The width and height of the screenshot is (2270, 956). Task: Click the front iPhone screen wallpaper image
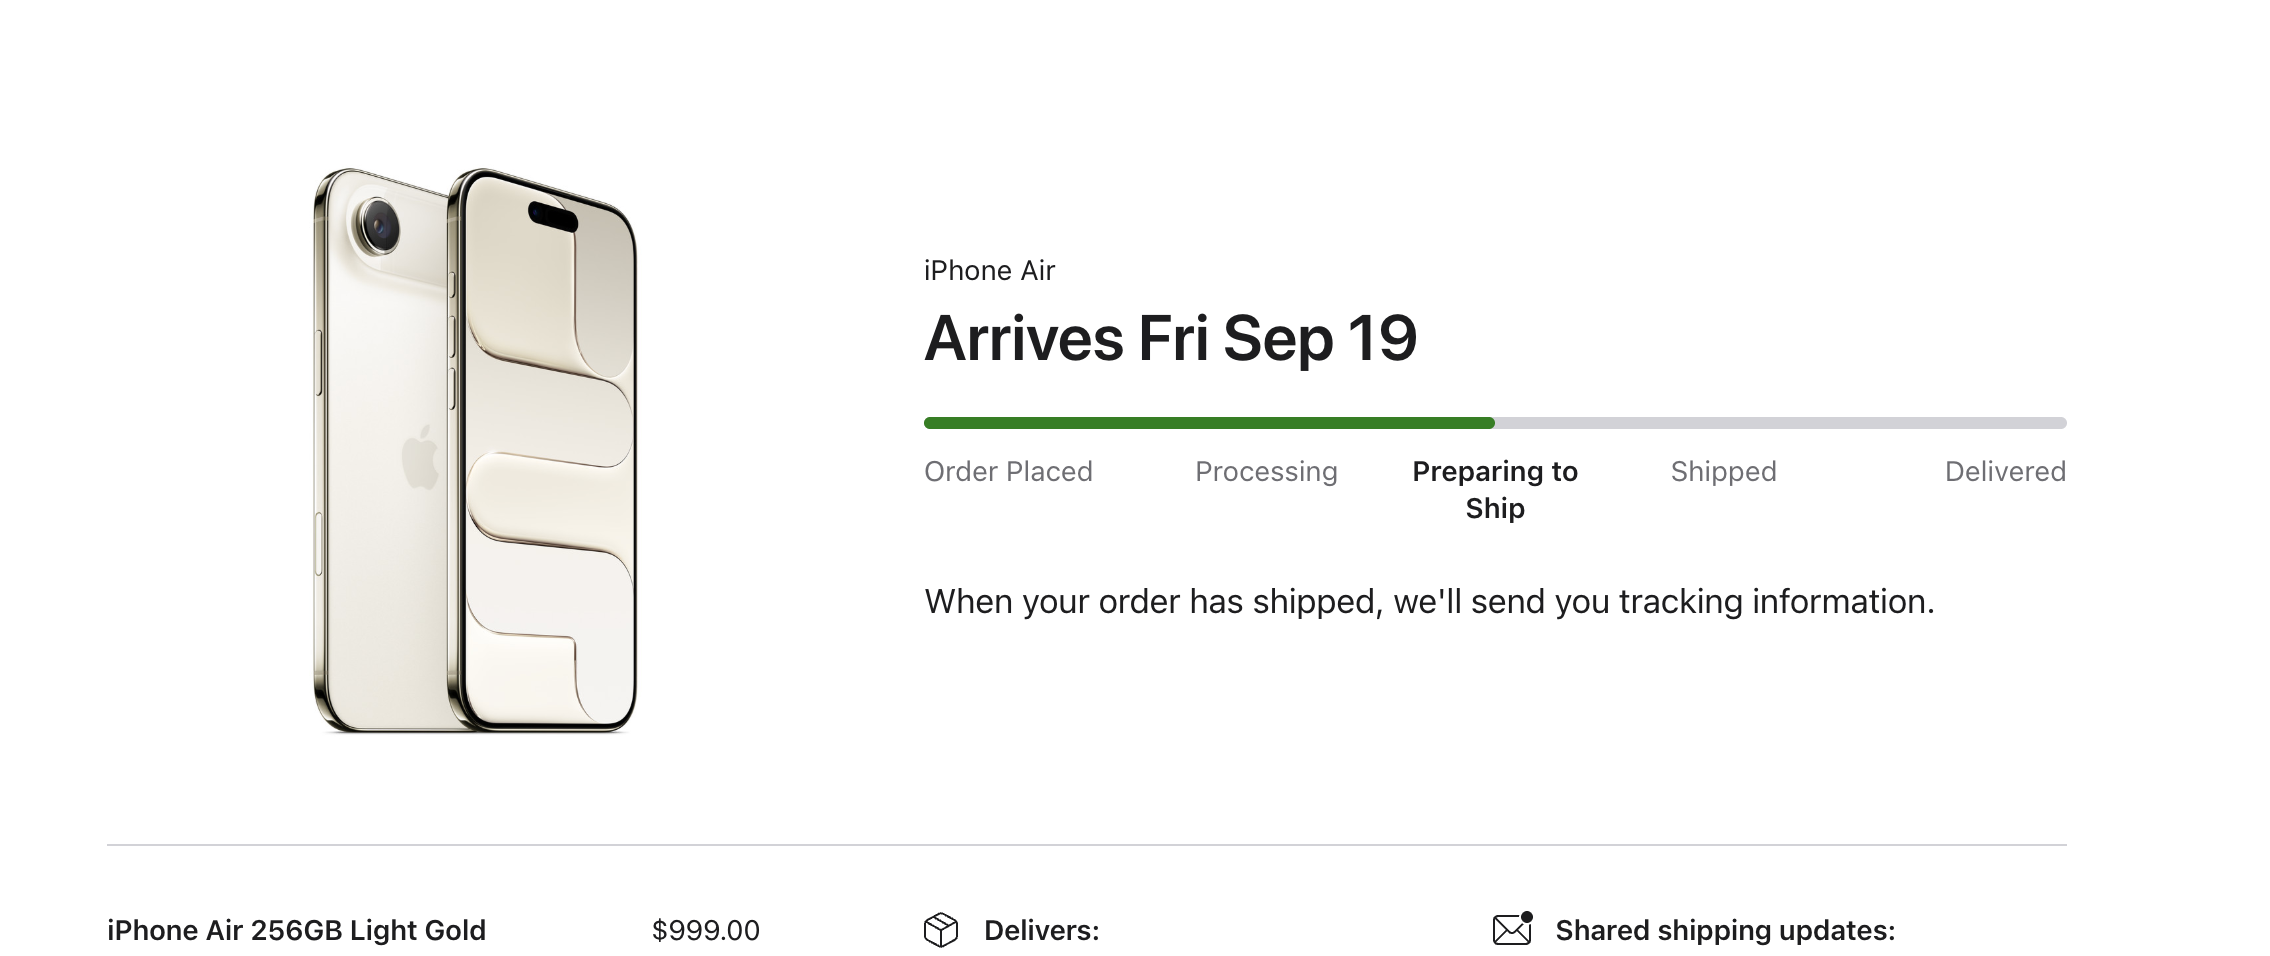(x=550, y=450)
